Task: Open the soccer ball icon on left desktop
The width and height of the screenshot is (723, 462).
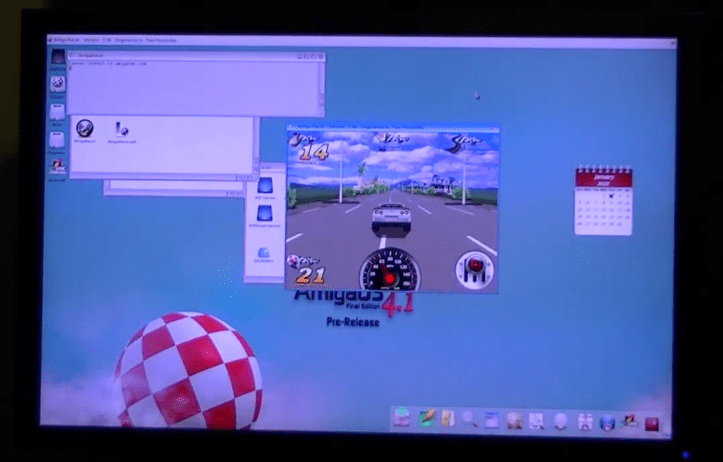Action: point(58,84)
